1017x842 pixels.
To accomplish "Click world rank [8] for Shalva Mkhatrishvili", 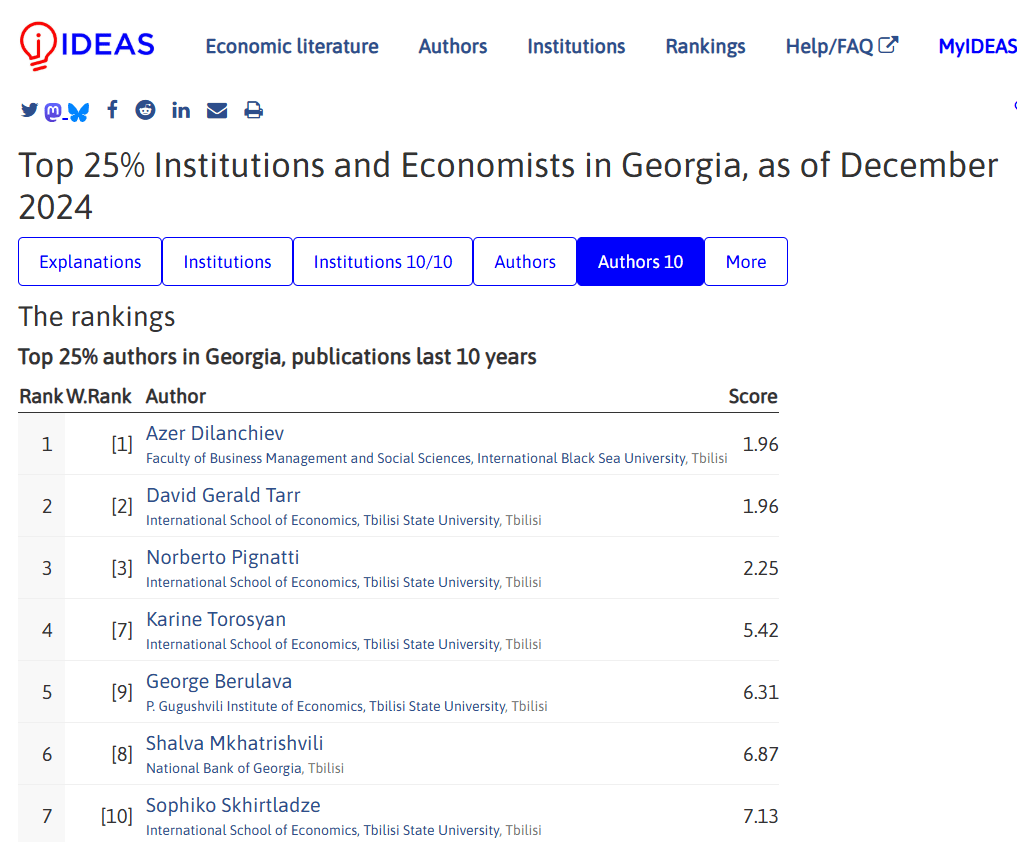I will [122, 754].
